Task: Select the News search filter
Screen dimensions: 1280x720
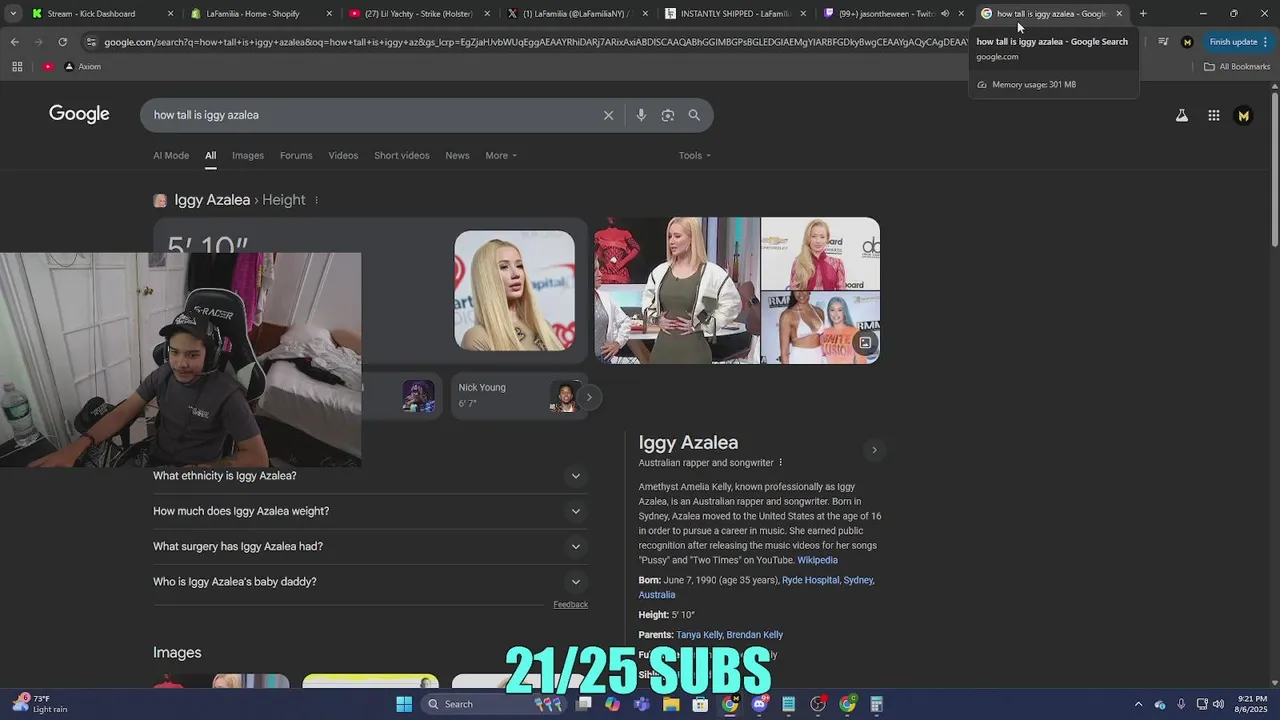Action: (457, 155)
